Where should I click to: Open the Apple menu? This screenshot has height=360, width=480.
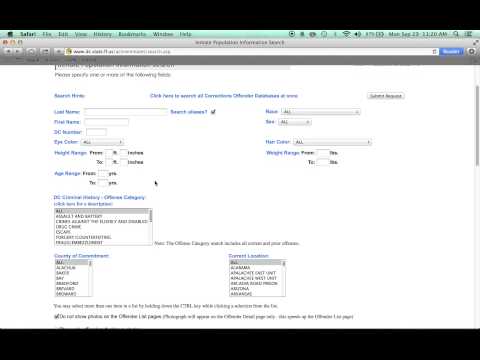coord(10,34)
